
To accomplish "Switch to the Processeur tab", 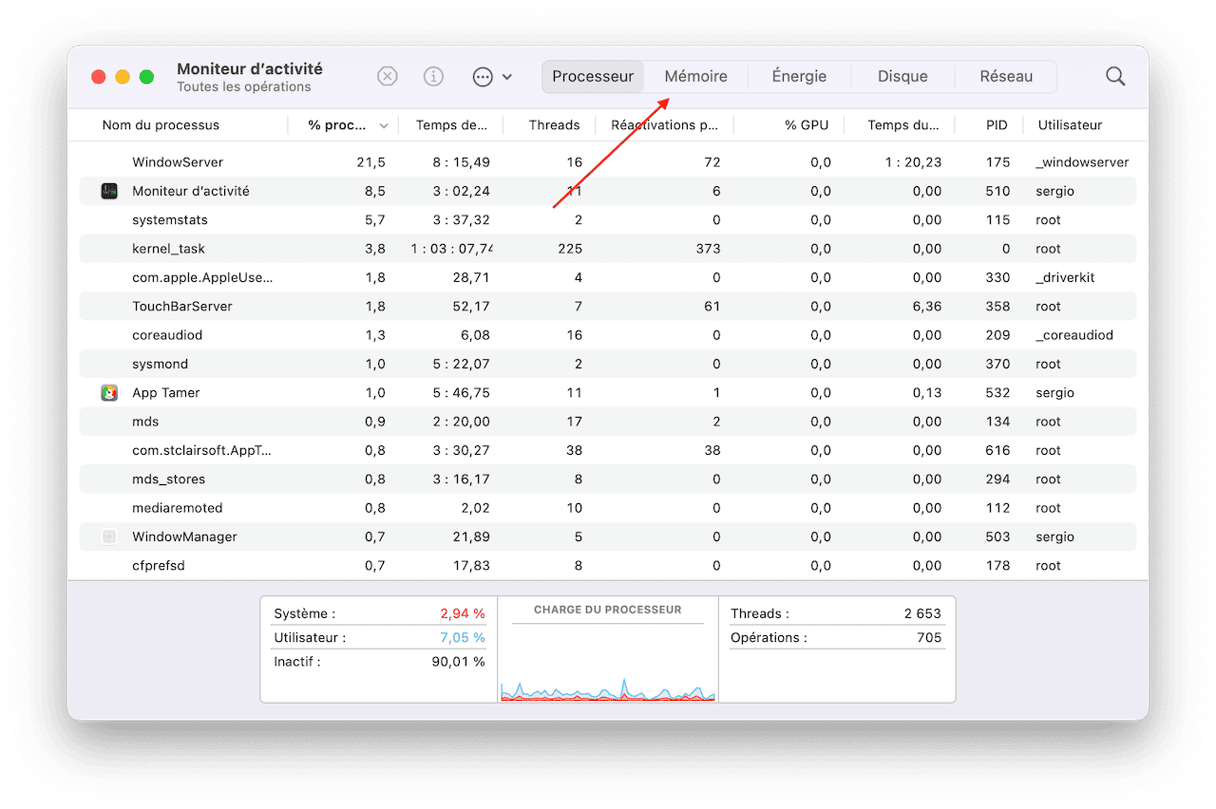I will (x=593, y=76).
